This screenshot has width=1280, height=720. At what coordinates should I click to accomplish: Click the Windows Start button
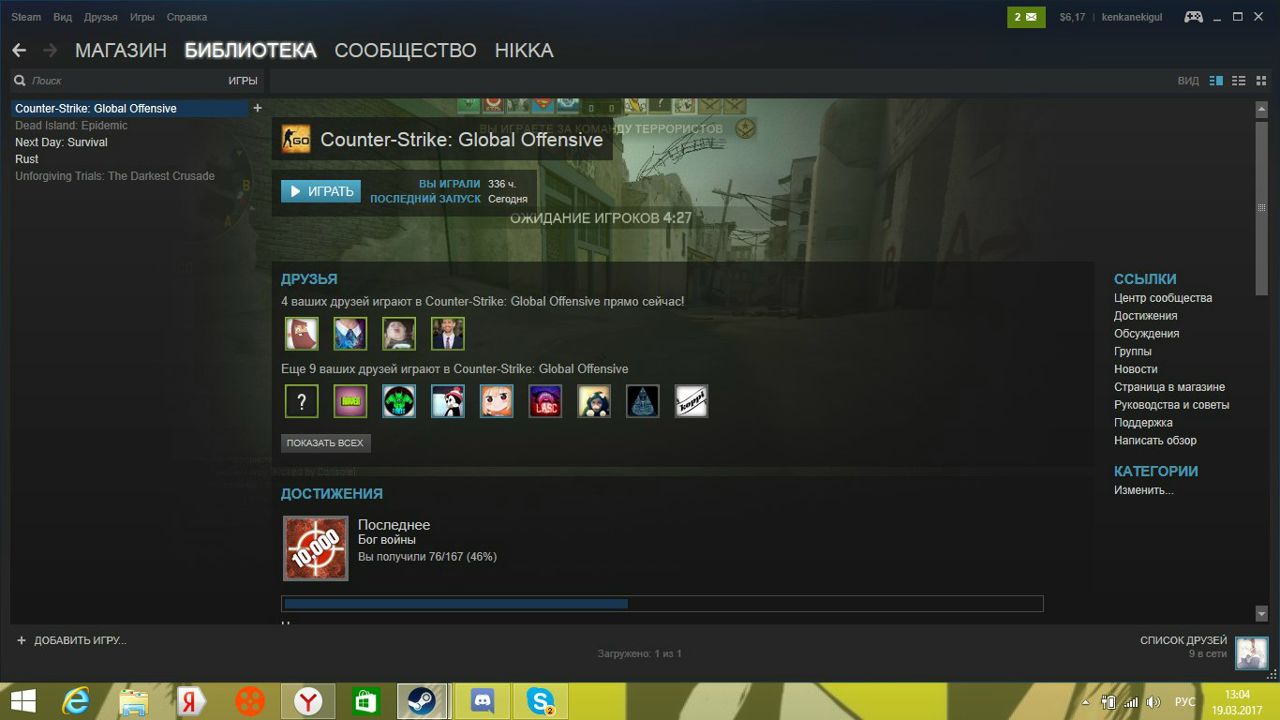pos(23,701)
